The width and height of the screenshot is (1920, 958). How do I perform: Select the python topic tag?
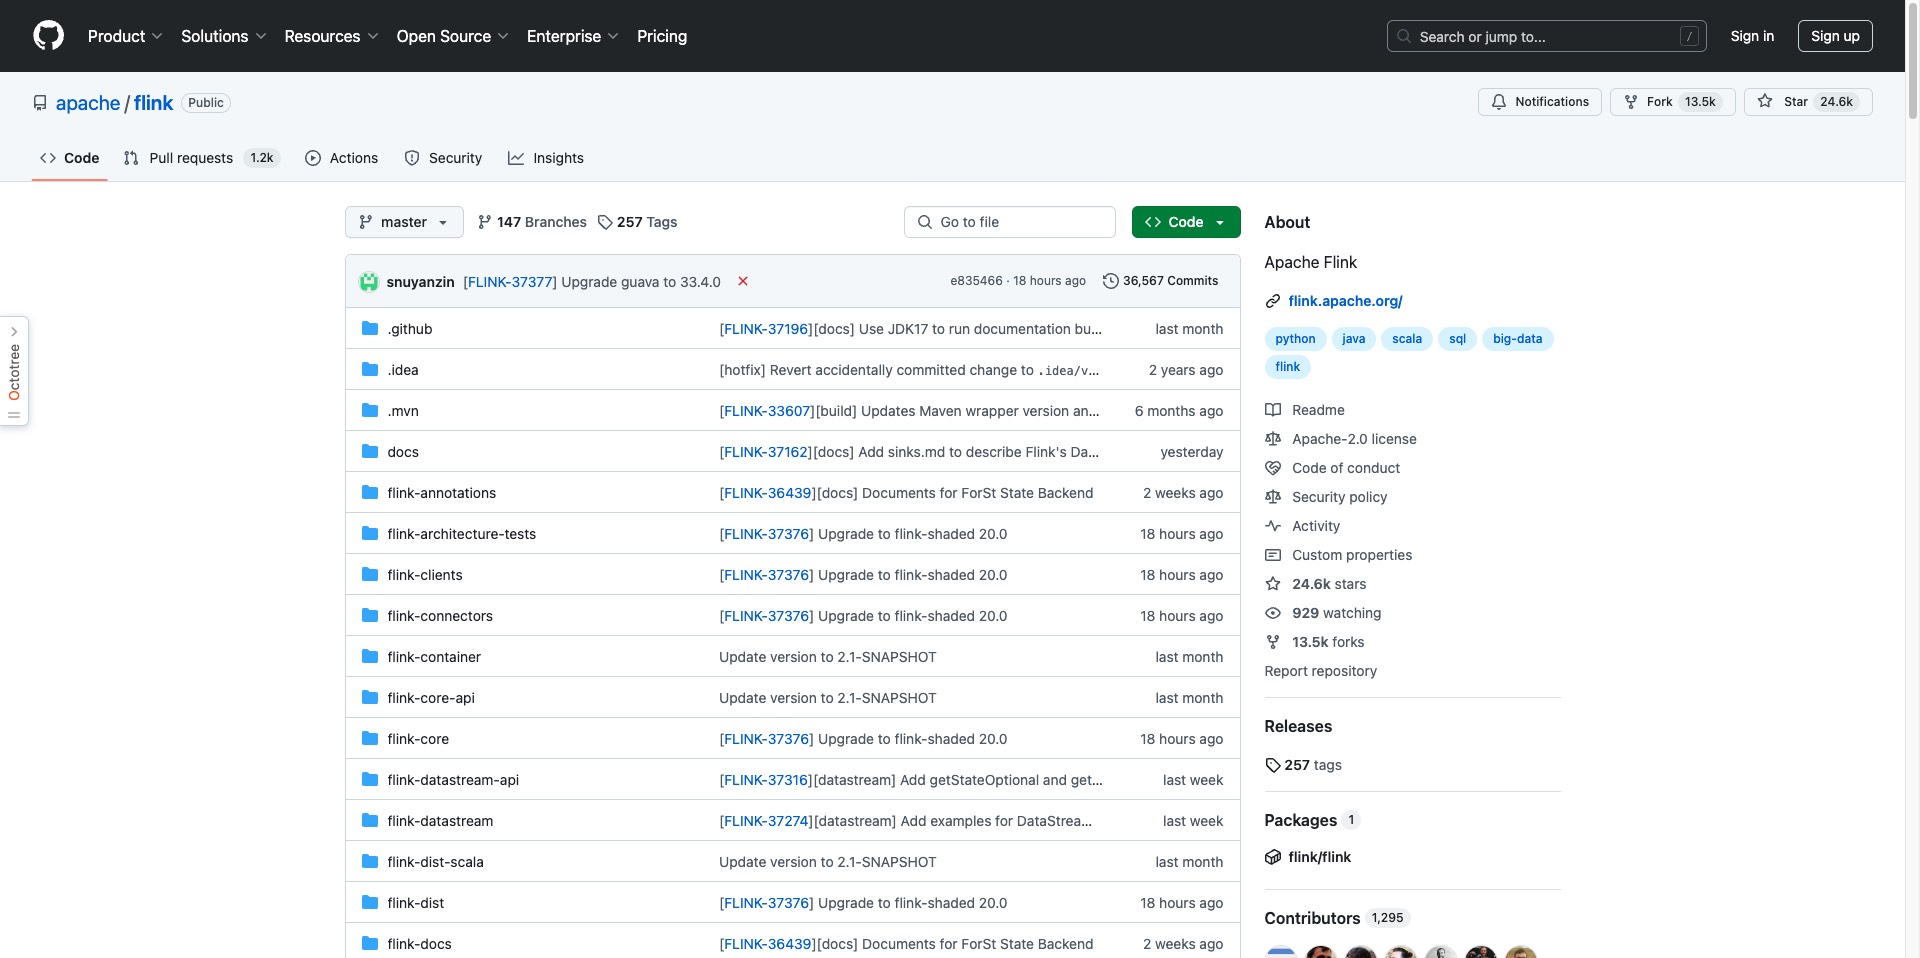click(x=1295, y=339)
